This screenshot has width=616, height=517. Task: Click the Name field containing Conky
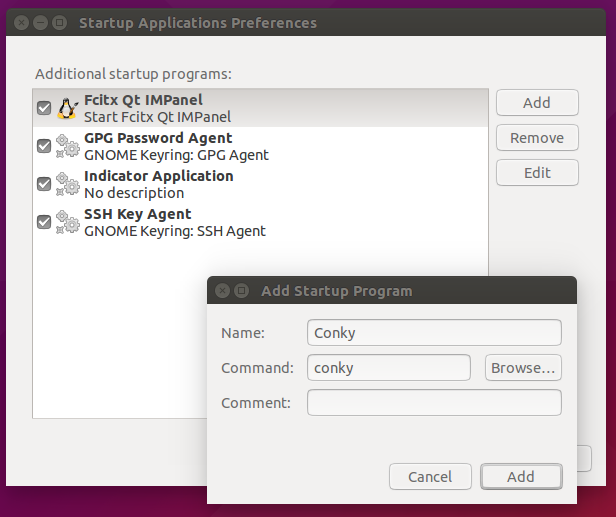coord(434,333)
